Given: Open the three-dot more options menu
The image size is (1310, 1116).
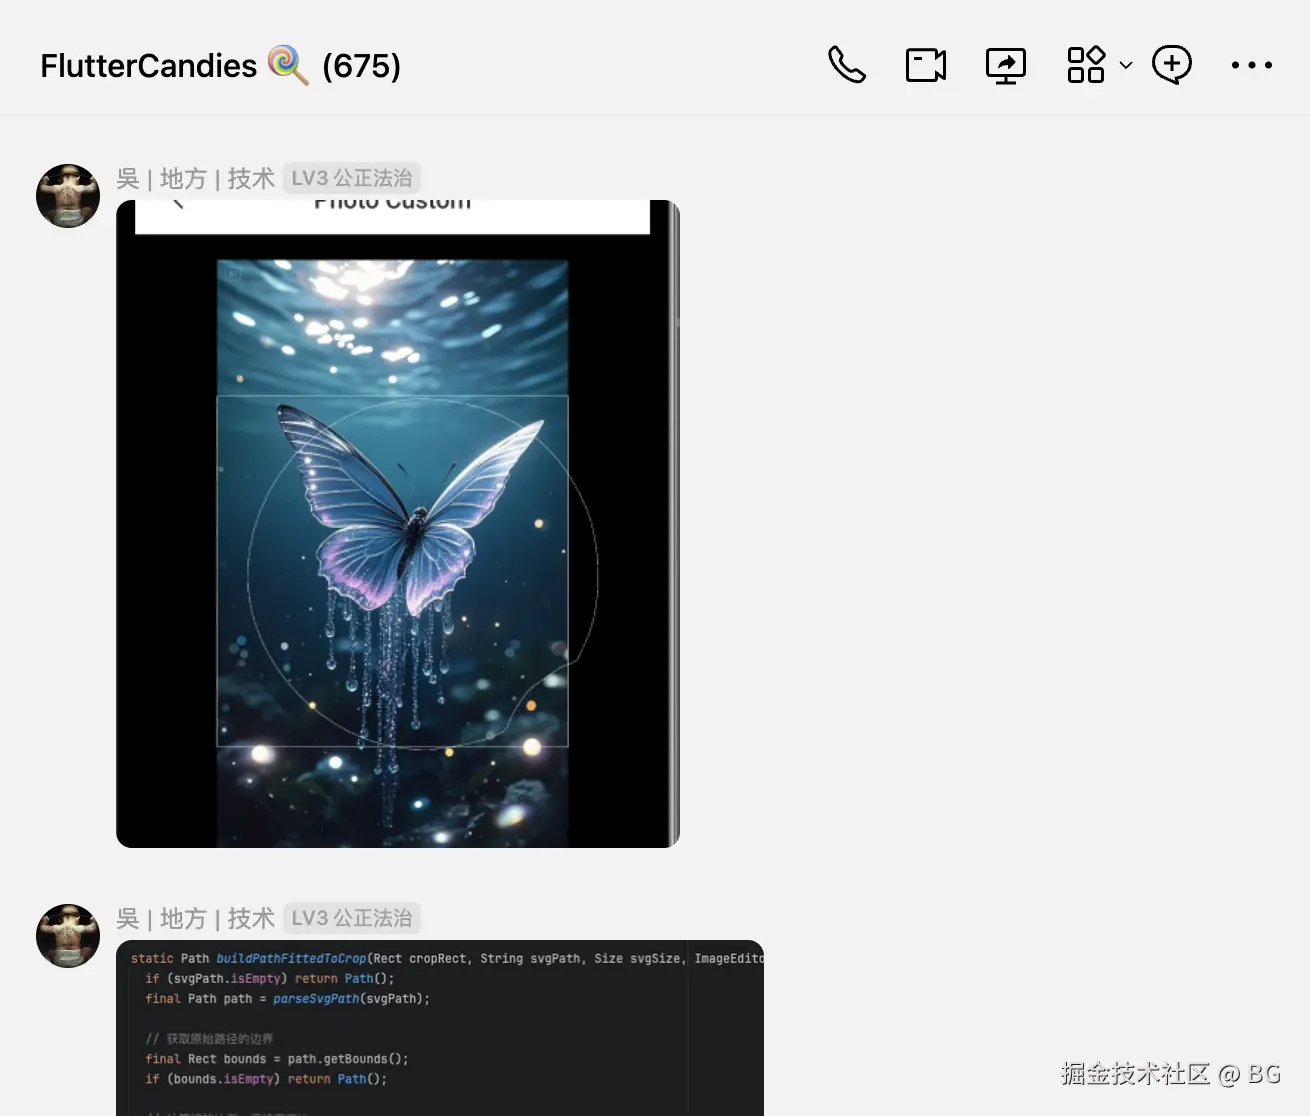Looking at the screenshot, I should coord(1251,65).
